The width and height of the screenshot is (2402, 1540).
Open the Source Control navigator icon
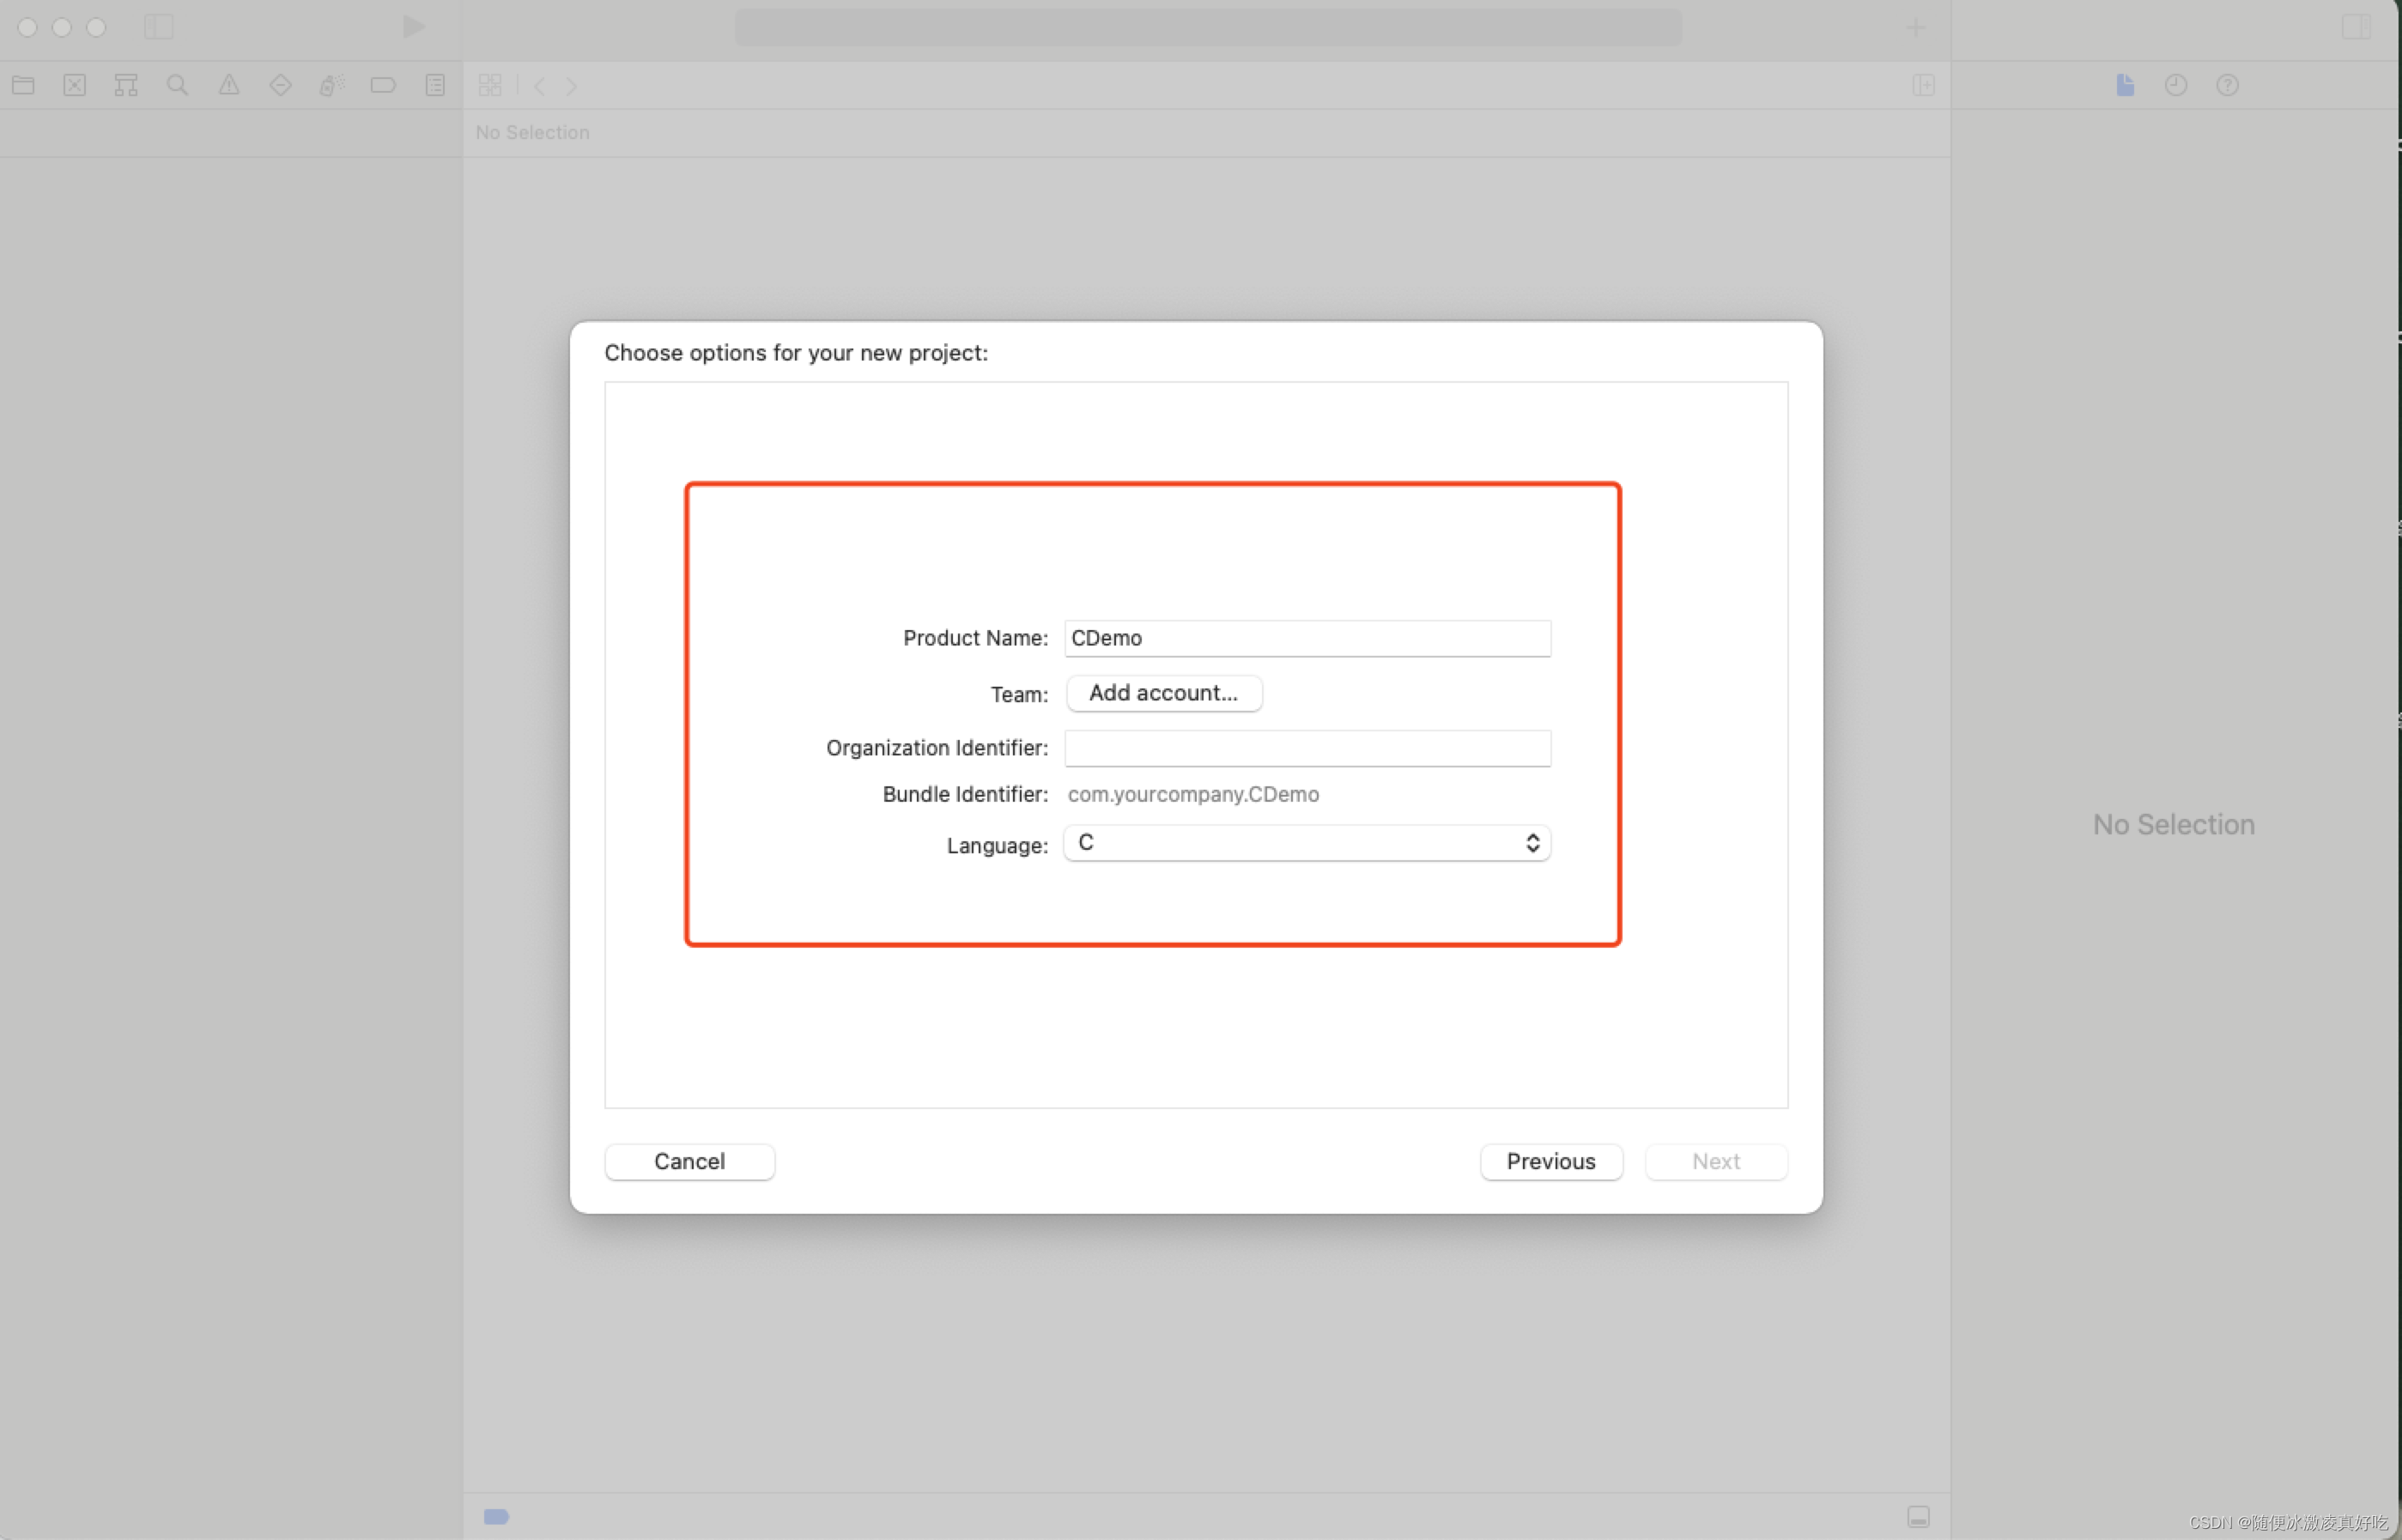75,85
